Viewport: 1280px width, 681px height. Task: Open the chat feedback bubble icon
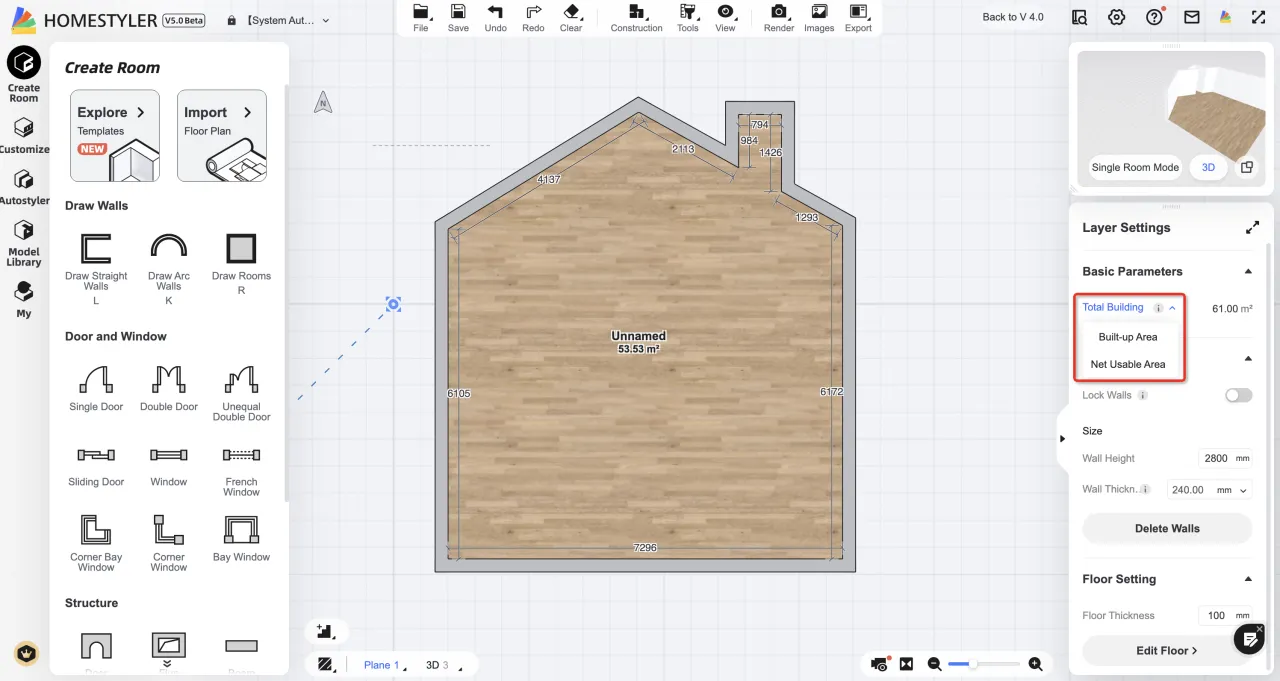[1249, 639]
